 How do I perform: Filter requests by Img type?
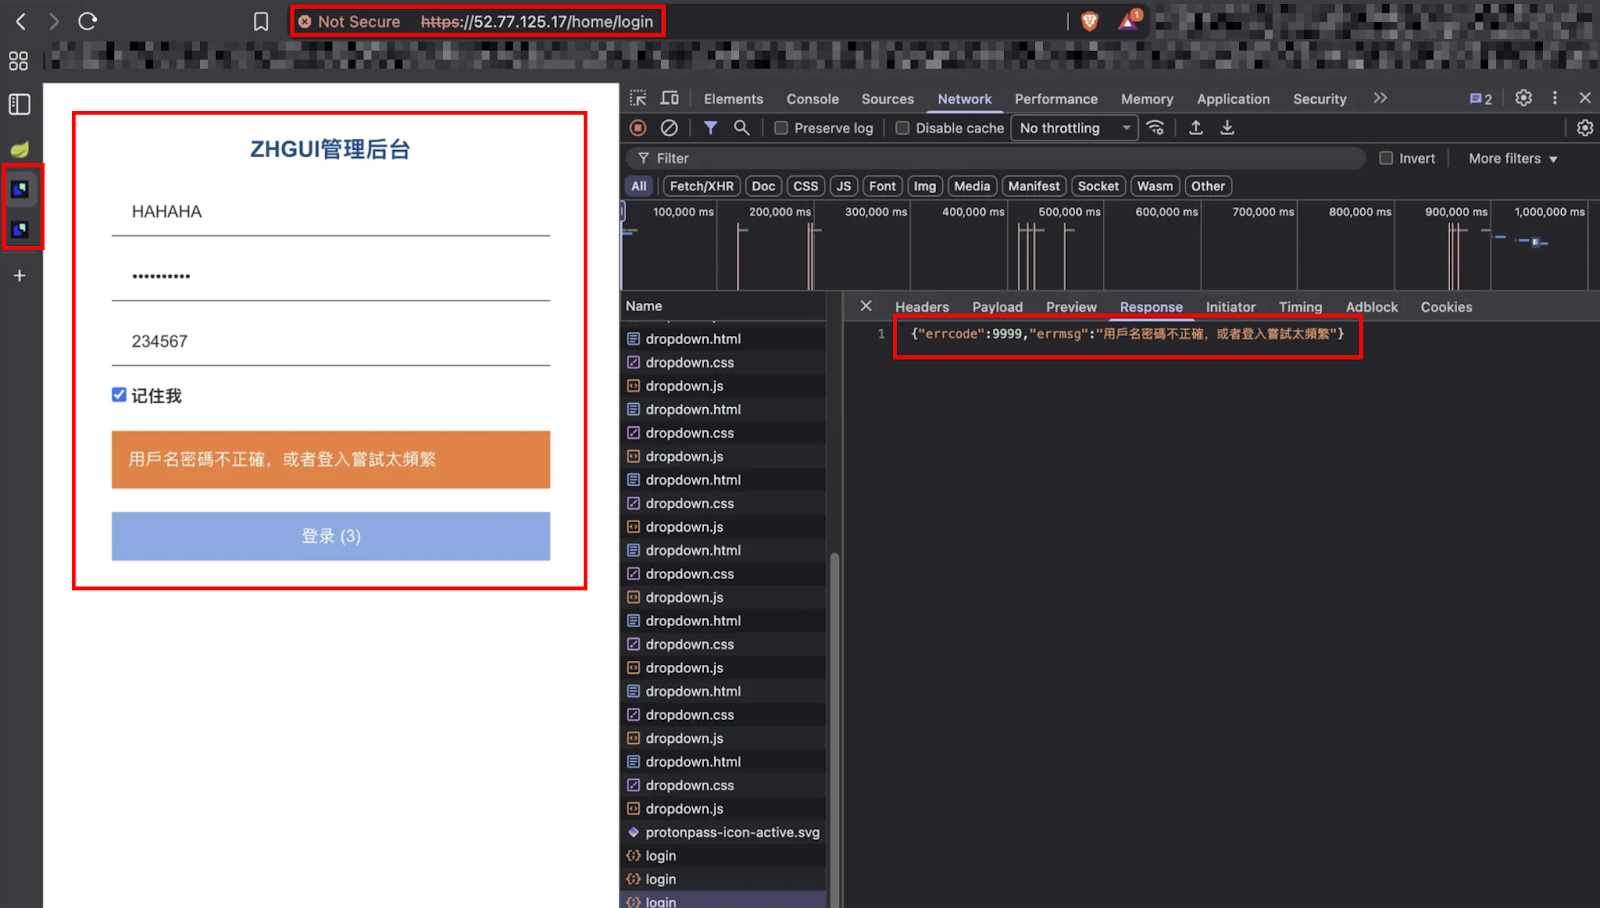925,186
